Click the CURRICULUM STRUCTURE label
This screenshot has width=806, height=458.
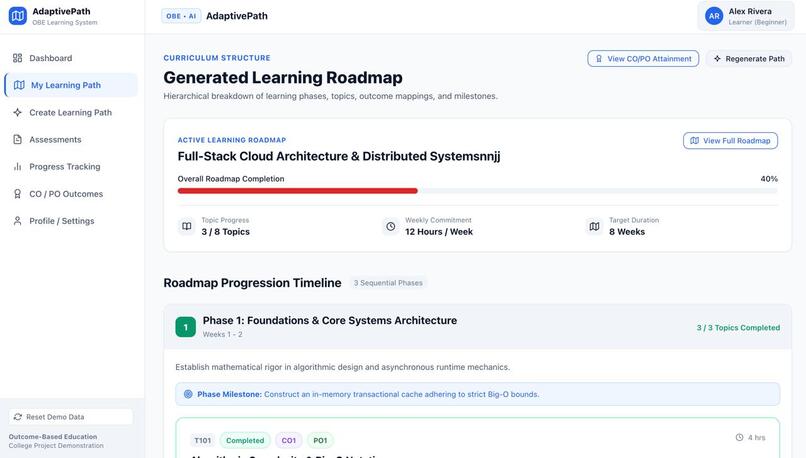point(217,58)
